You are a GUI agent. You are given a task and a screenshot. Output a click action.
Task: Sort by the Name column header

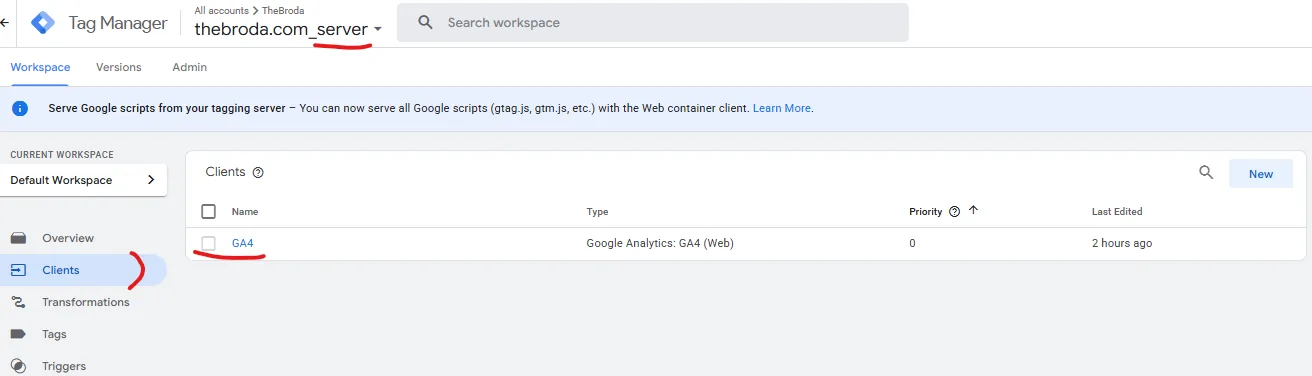(x=244, y=212)
